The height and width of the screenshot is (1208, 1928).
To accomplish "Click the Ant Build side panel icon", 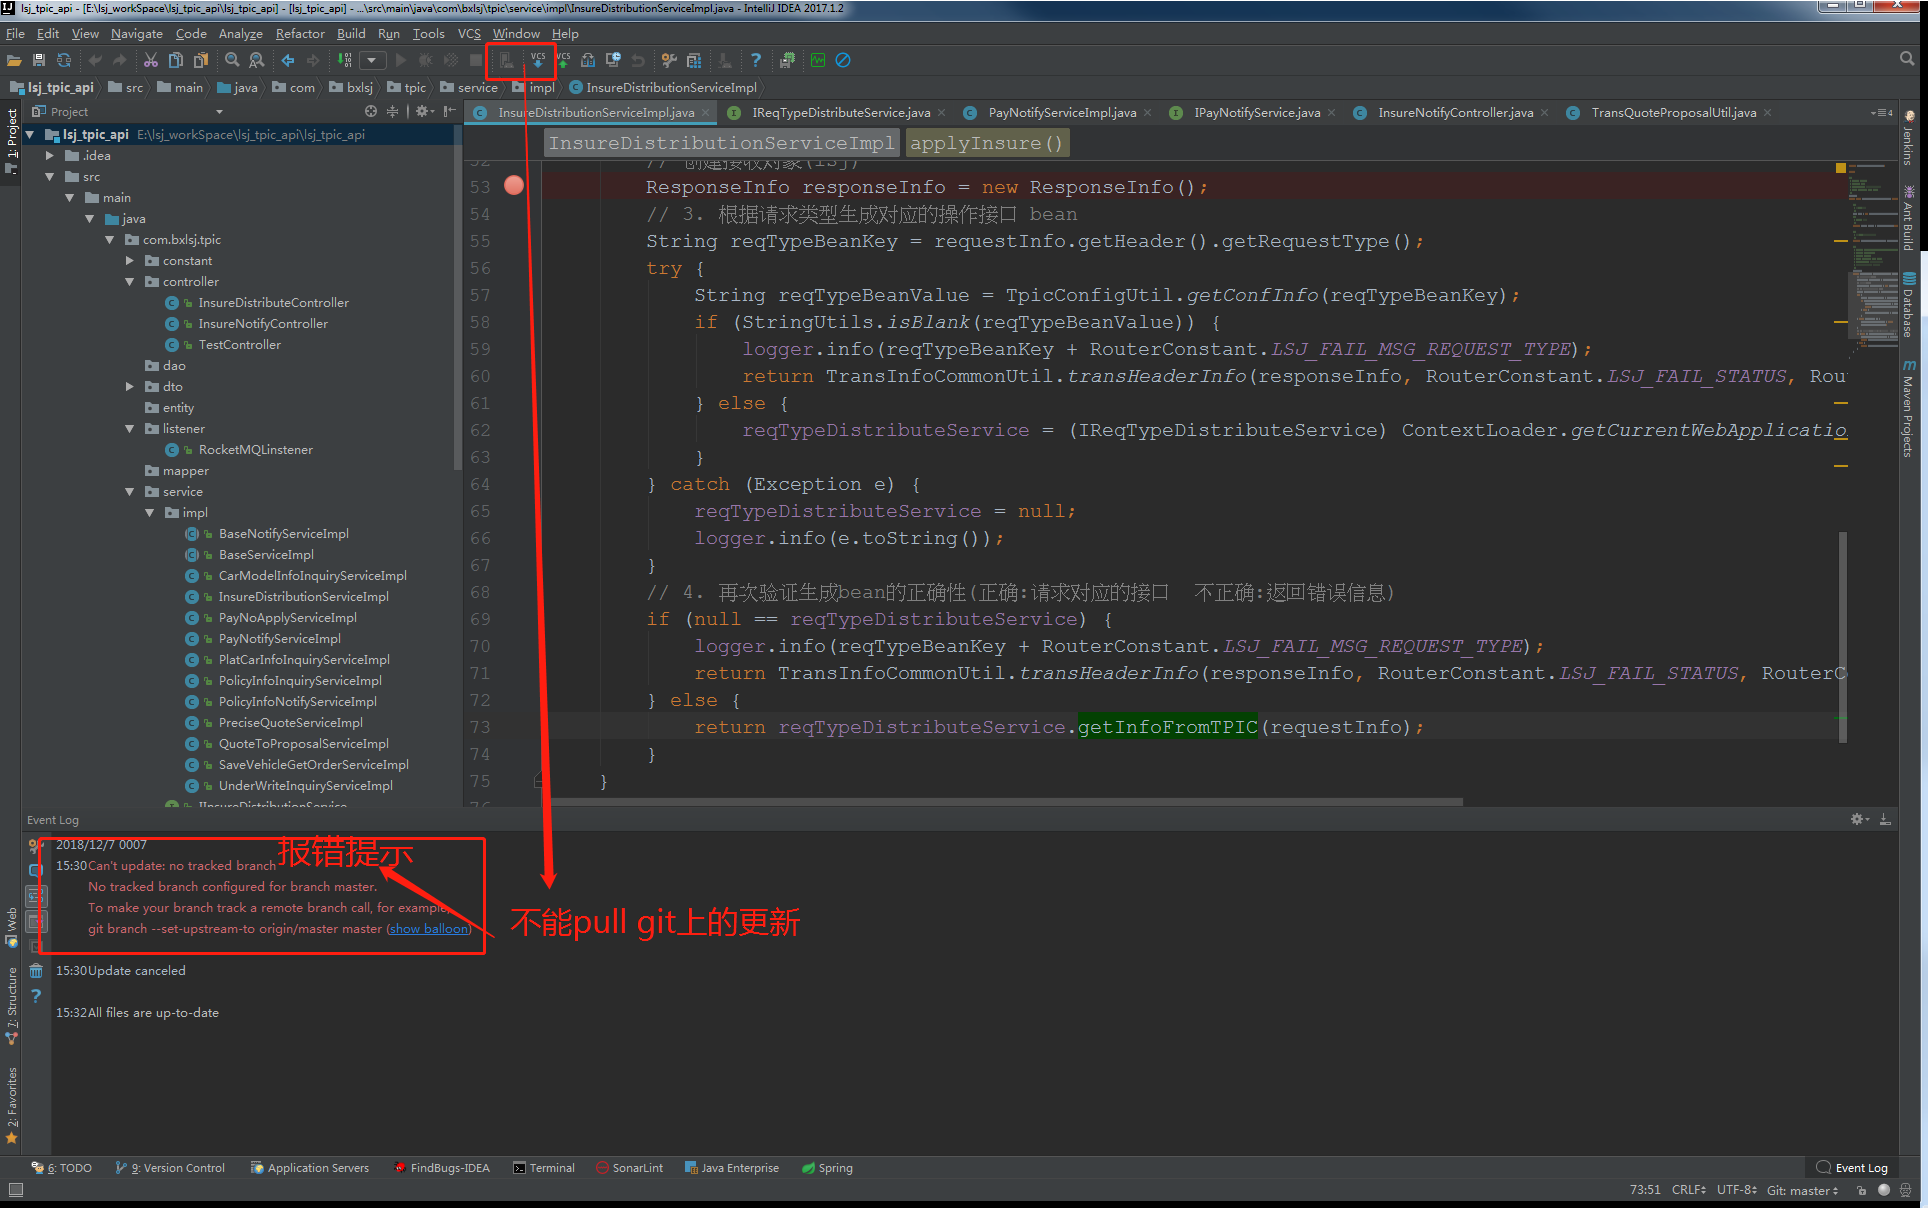I will click(x=1908, y=210).
